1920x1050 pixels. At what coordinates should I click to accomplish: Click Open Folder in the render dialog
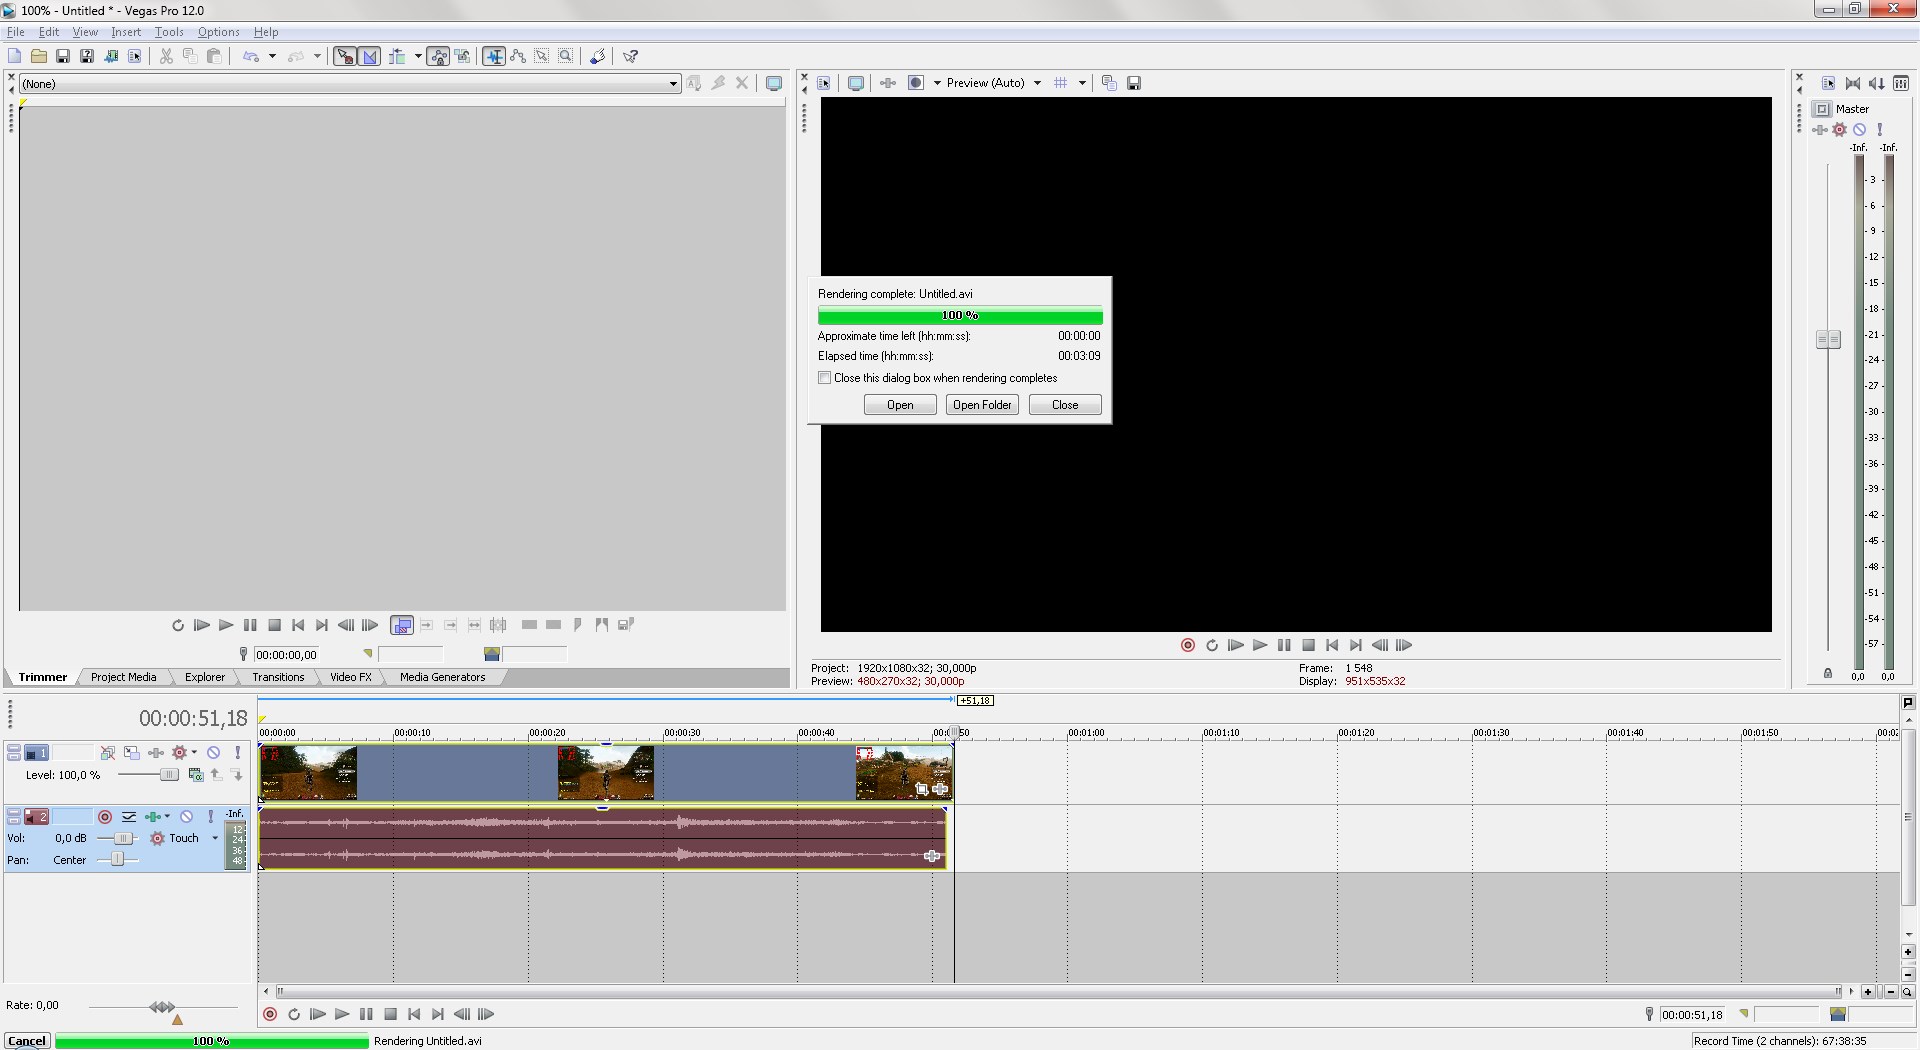tap(982, 405)
